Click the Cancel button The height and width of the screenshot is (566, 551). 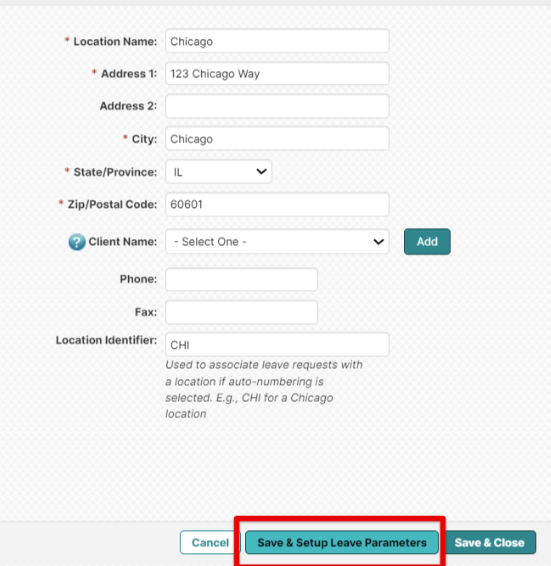click(210, 542)
